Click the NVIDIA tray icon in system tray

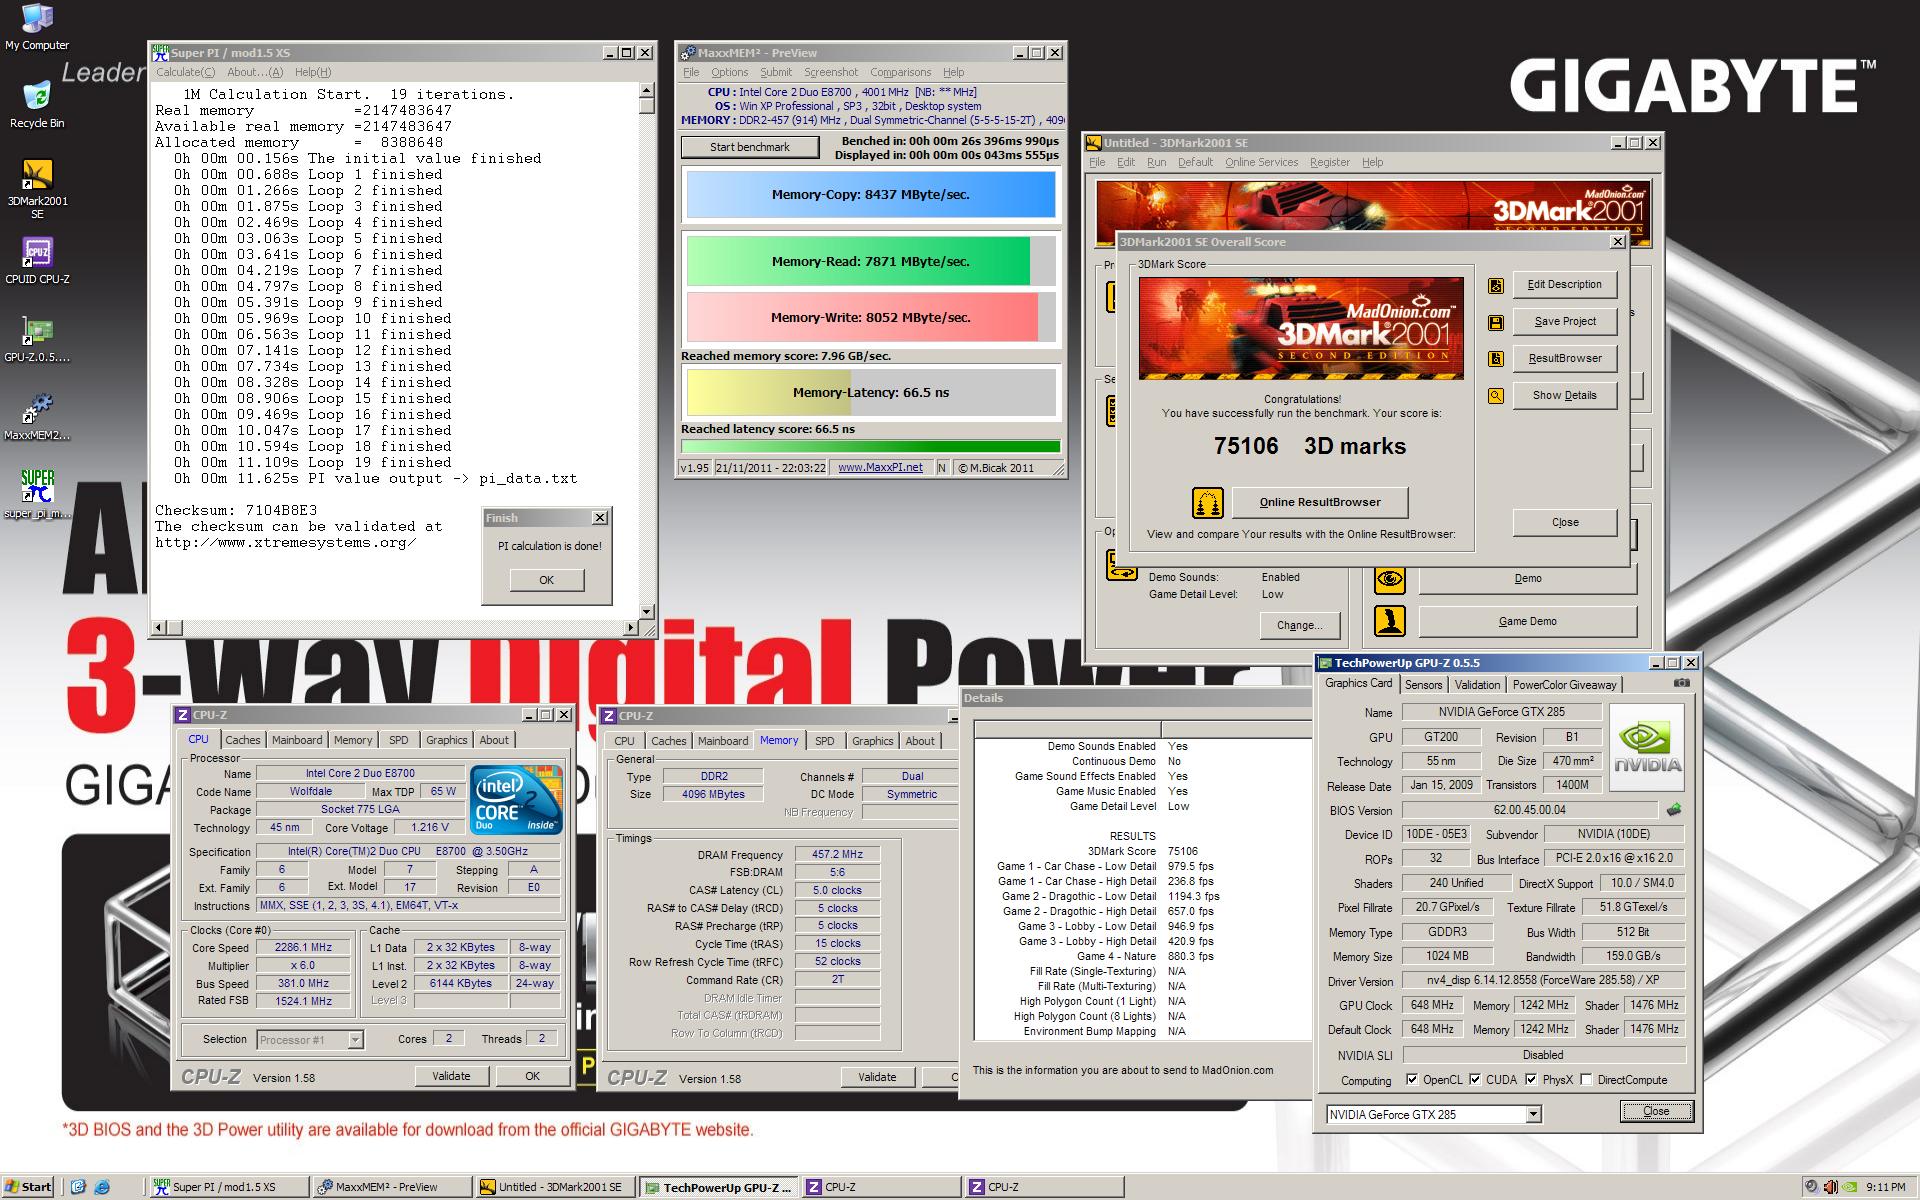1851,1187
